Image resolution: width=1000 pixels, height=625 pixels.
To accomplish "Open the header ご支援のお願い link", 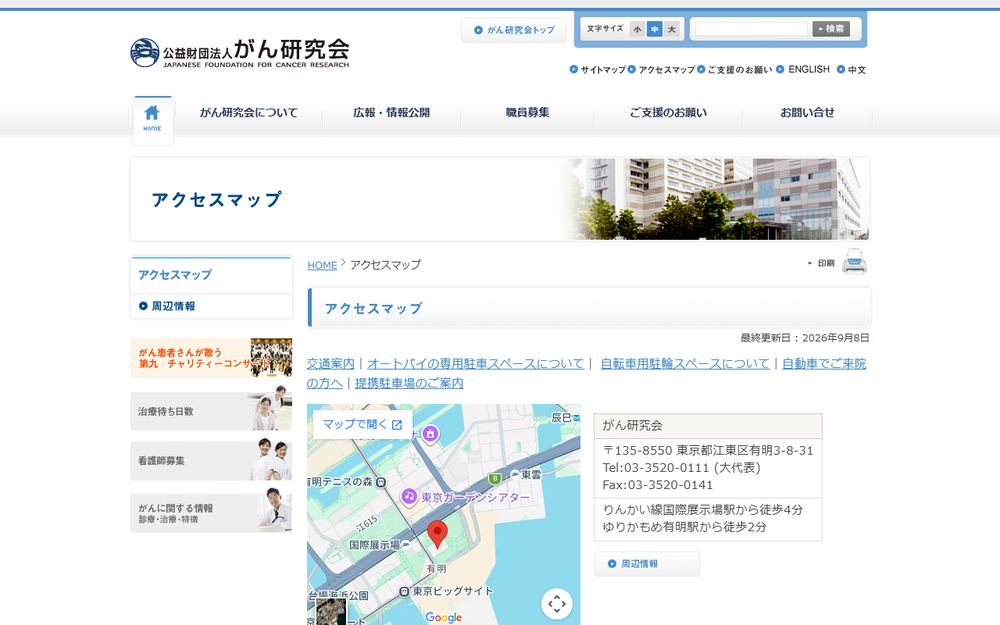I will pyautogui.click(x=735, y=70).
